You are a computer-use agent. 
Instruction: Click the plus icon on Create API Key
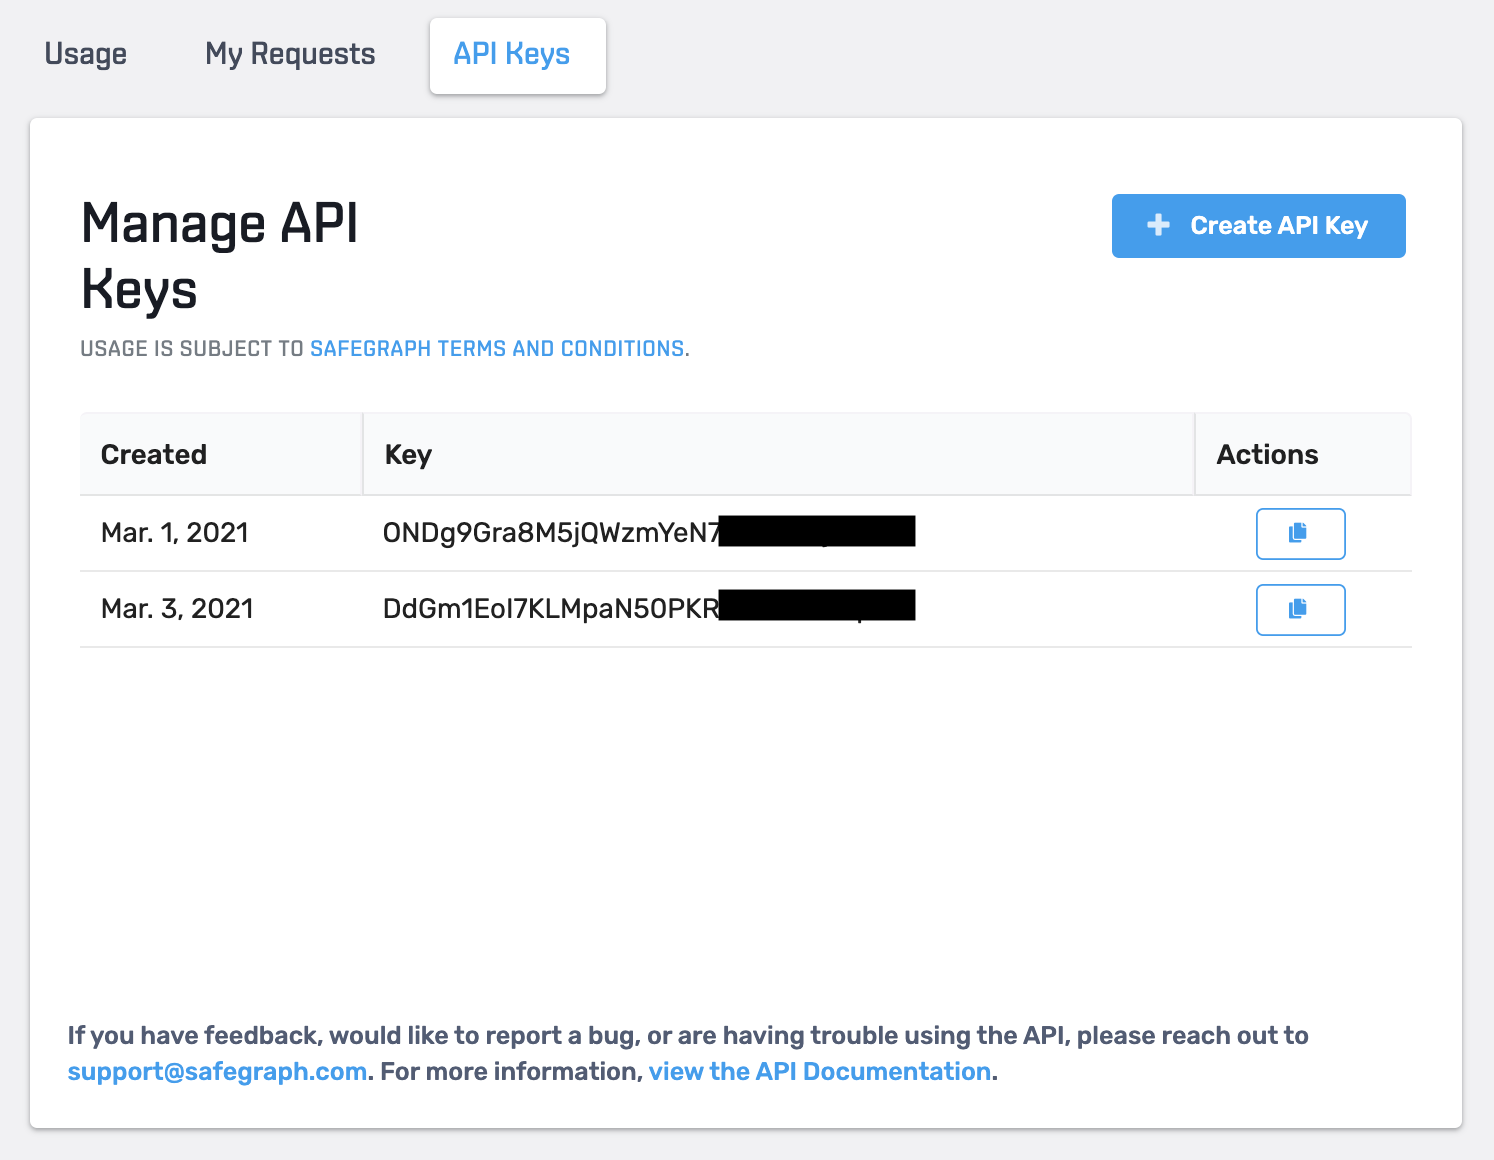point(1157,226)
